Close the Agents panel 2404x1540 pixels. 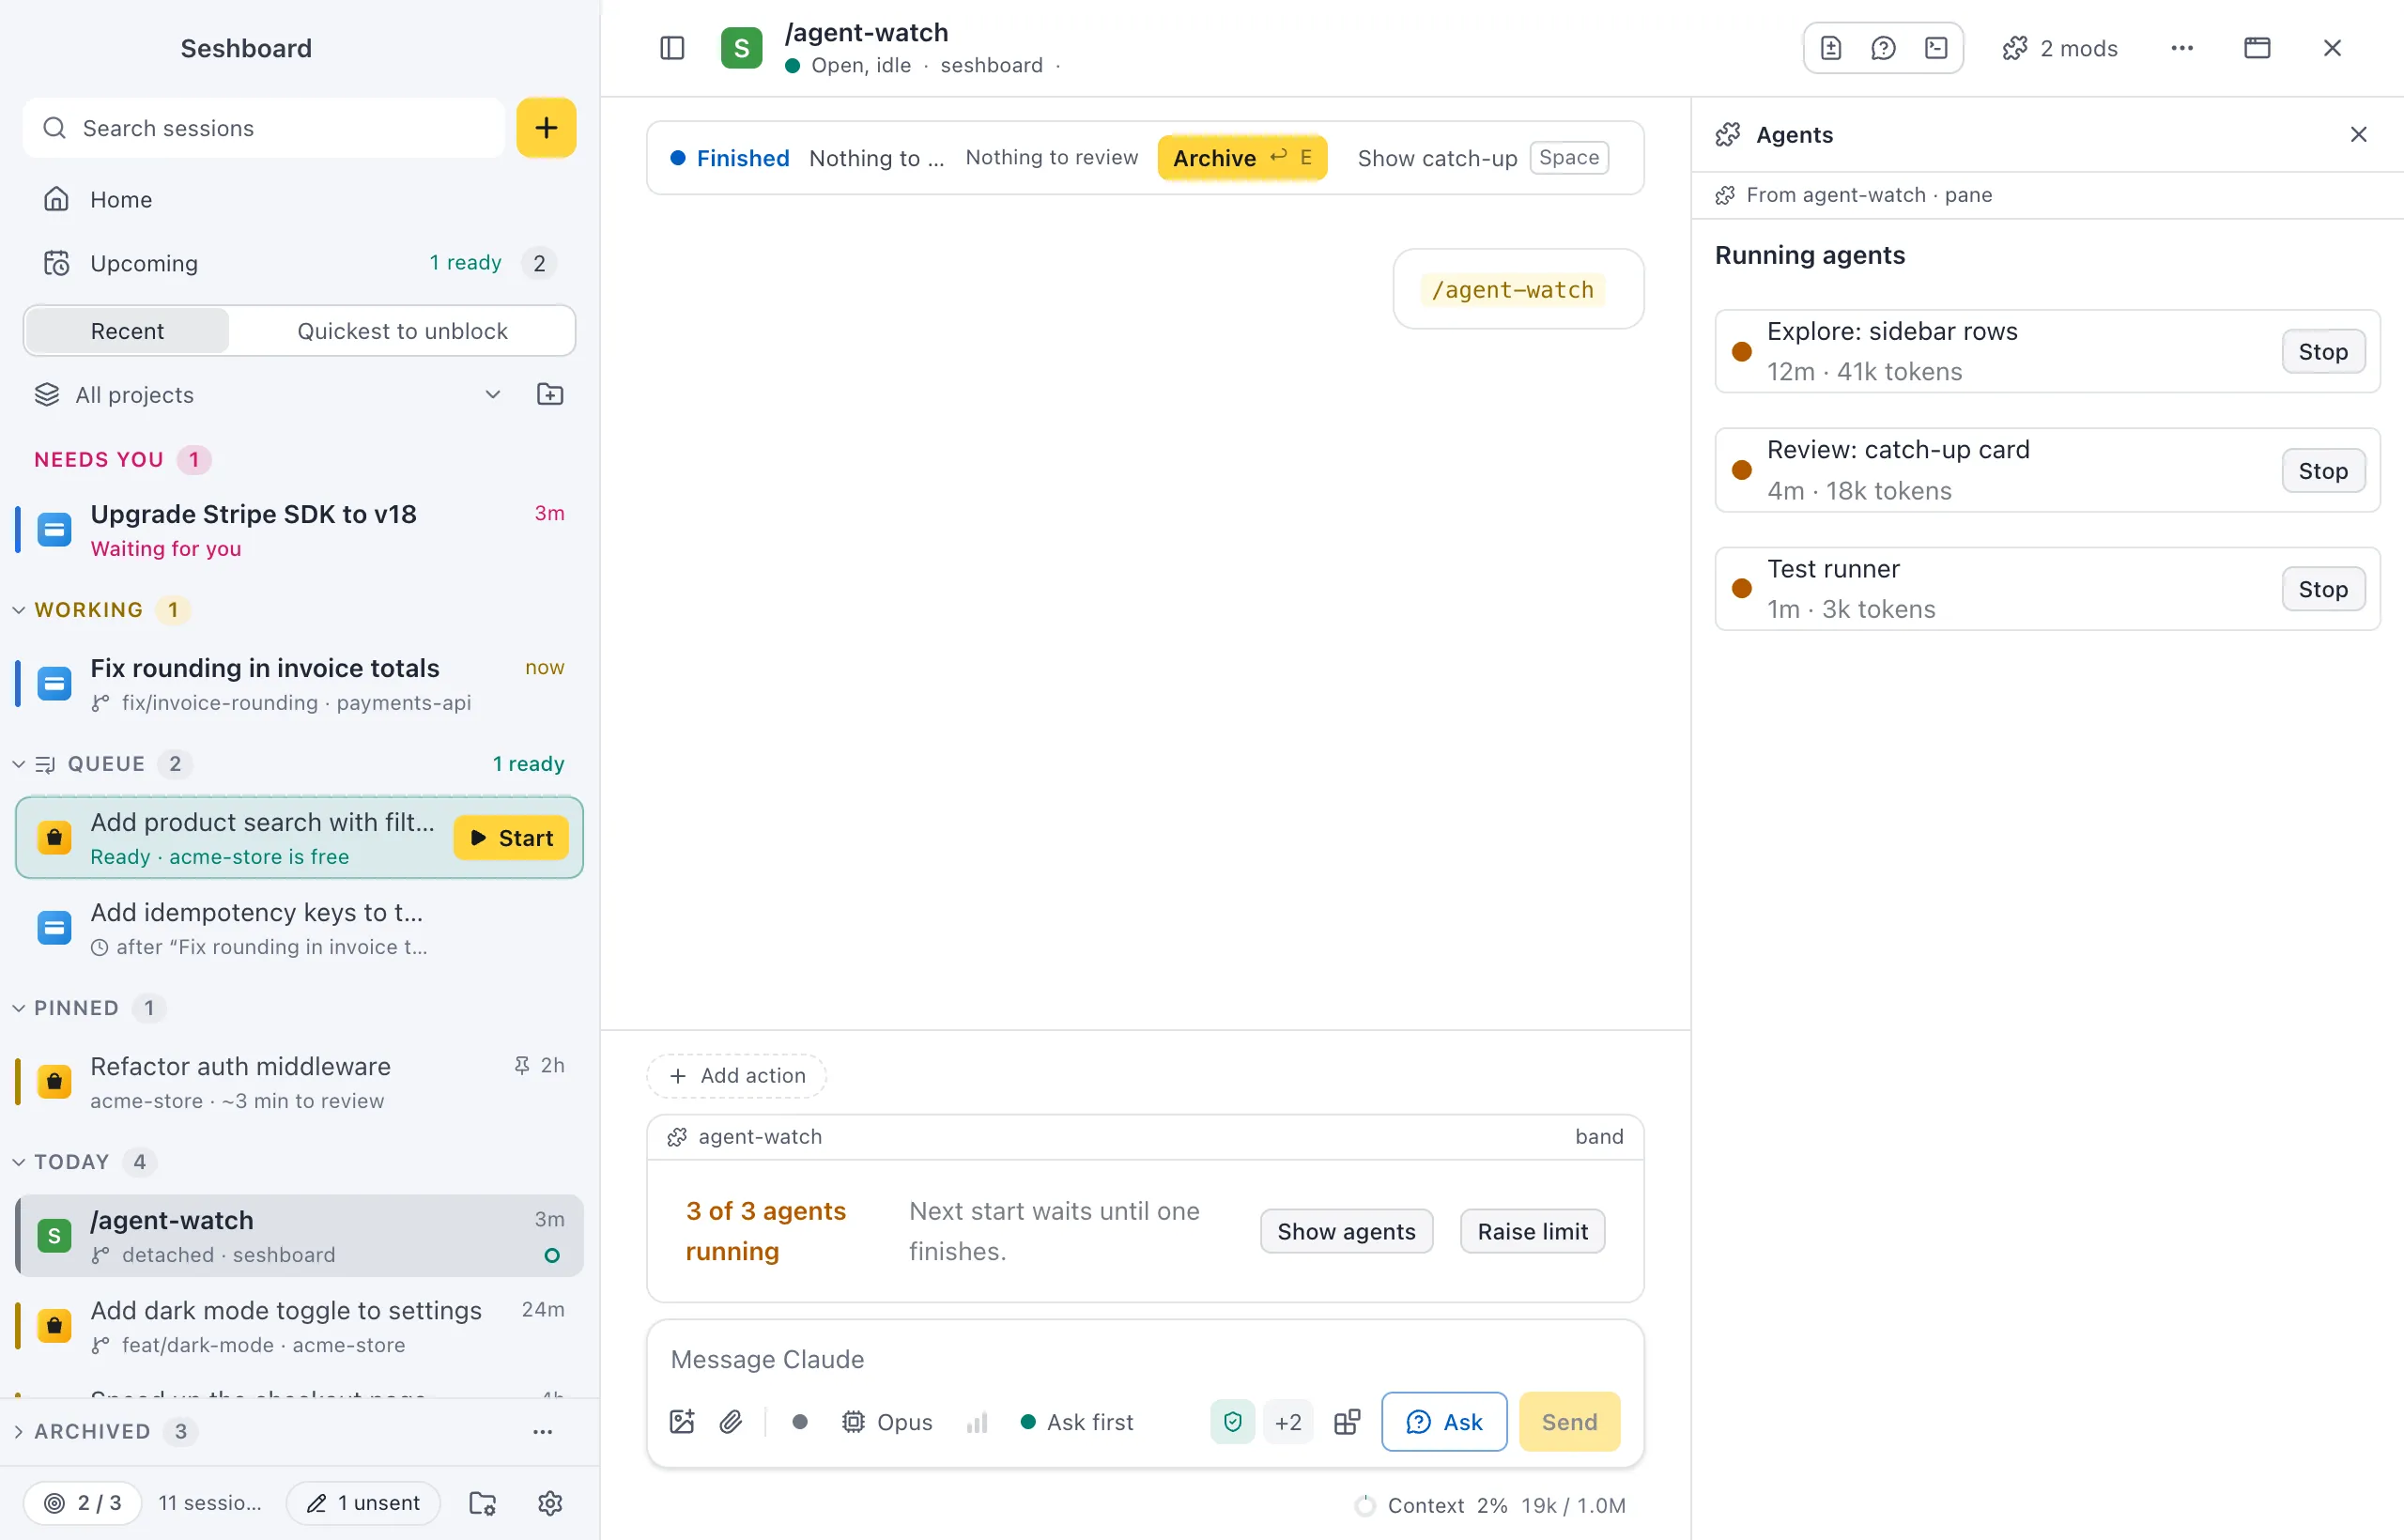(x=2358, y=134)
